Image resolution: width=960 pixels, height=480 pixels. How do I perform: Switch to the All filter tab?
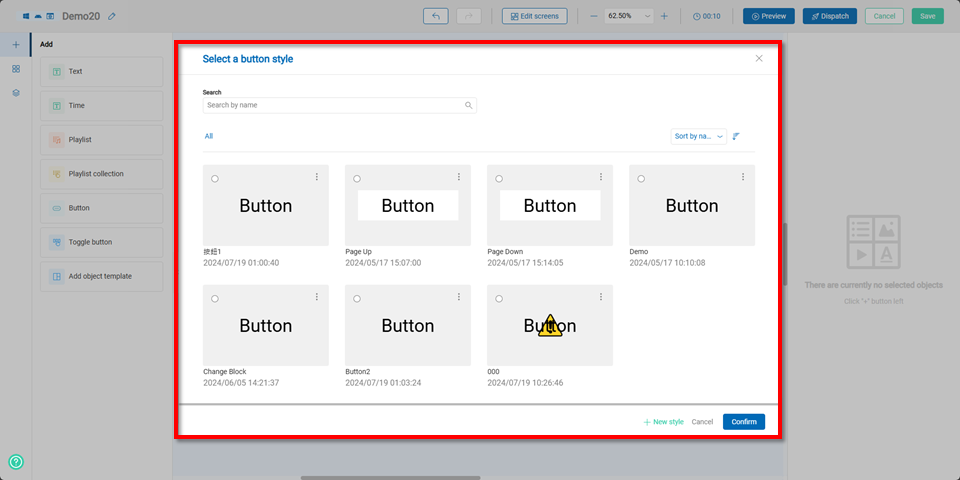pyautogui.click(x=209, y=136)
